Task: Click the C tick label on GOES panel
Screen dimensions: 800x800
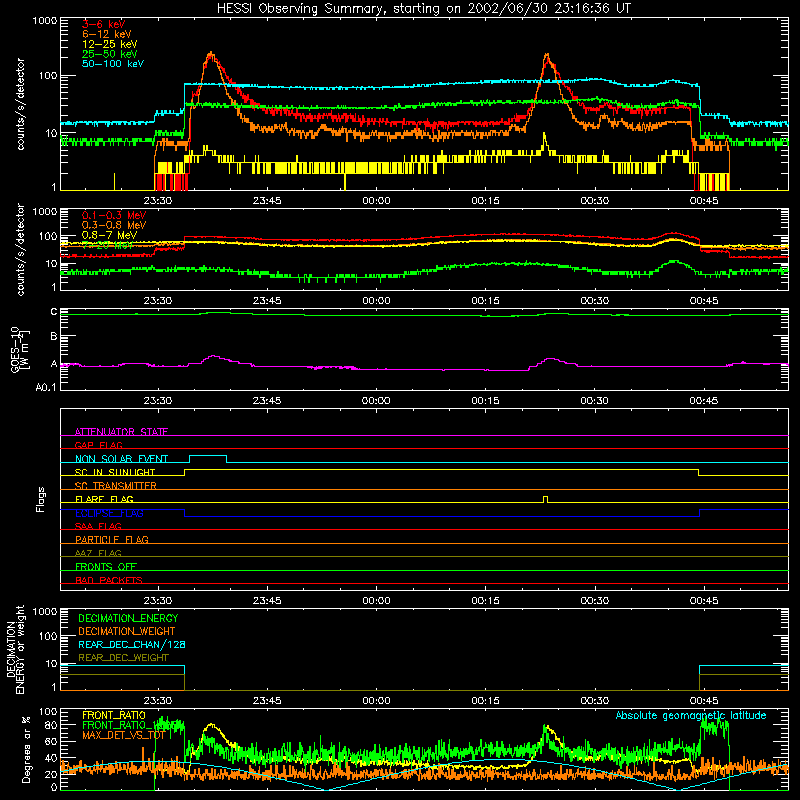Action: [x=54, y=312]
